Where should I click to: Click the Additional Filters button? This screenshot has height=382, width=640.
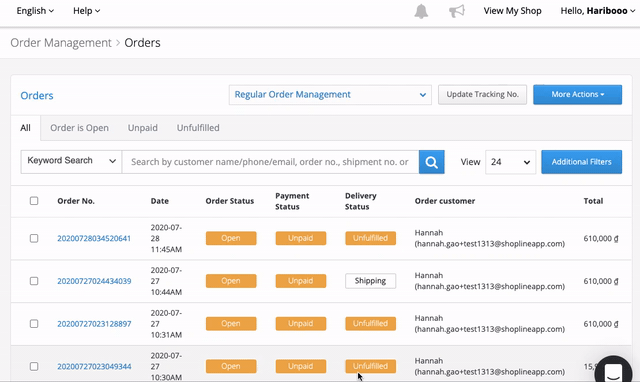(x=582, y=162)
